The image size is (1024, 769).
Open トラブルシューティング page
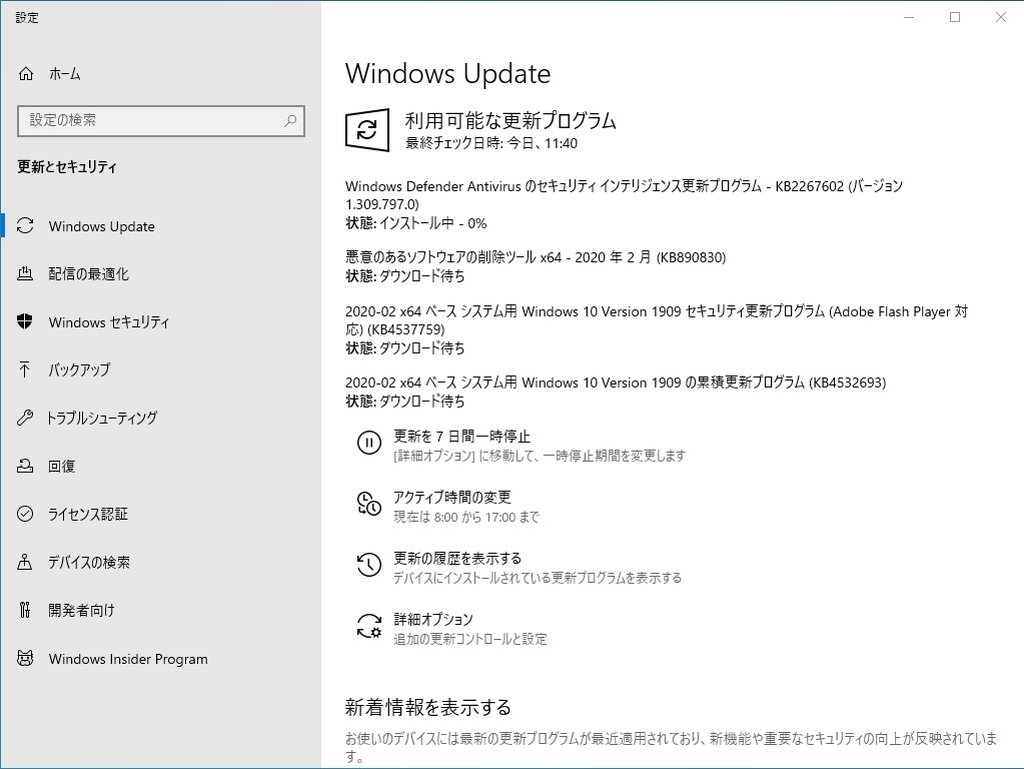point(161,418)
